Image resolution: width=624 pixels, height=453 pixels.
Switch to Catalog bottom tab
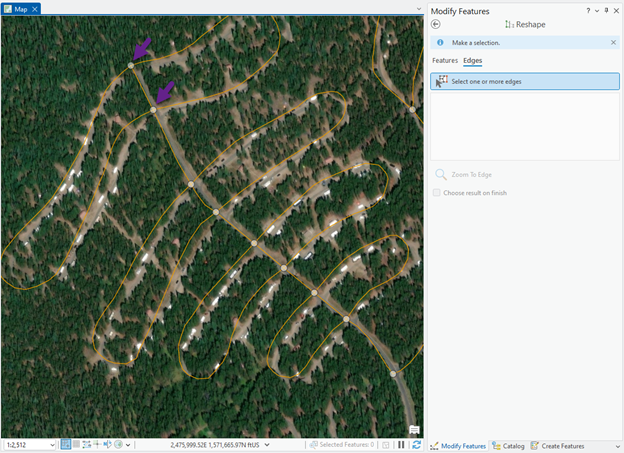[508, 446]
